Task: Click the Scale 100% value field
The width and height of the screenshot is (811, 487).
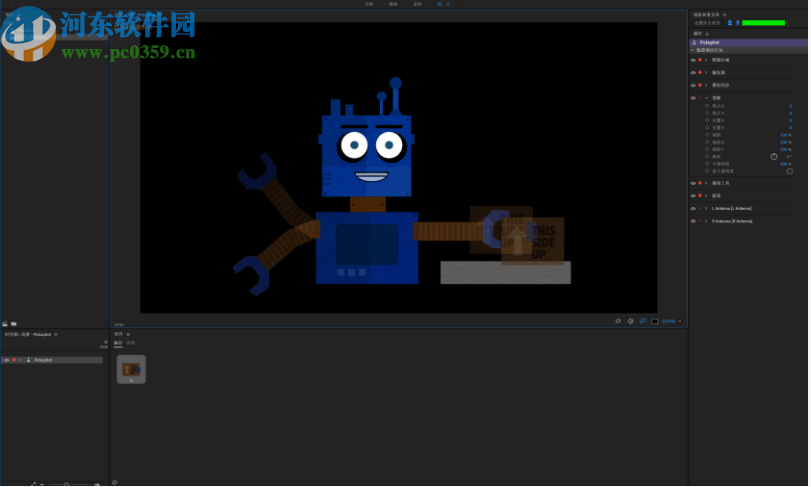Action: click(786, 135)
